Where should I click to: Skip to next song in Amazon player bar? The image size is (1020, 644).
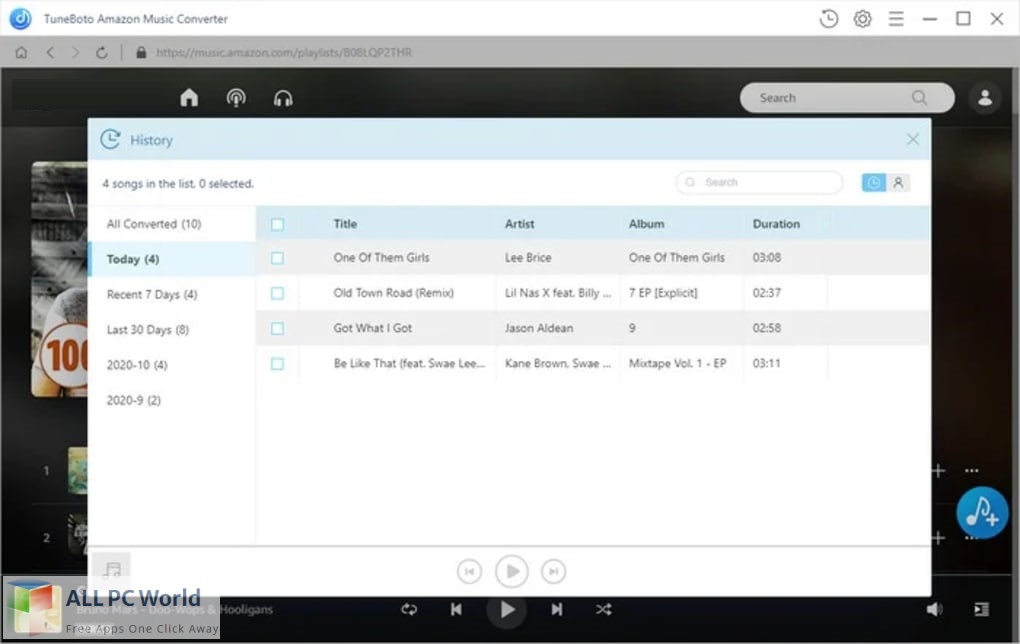click(x=557, y=610)
